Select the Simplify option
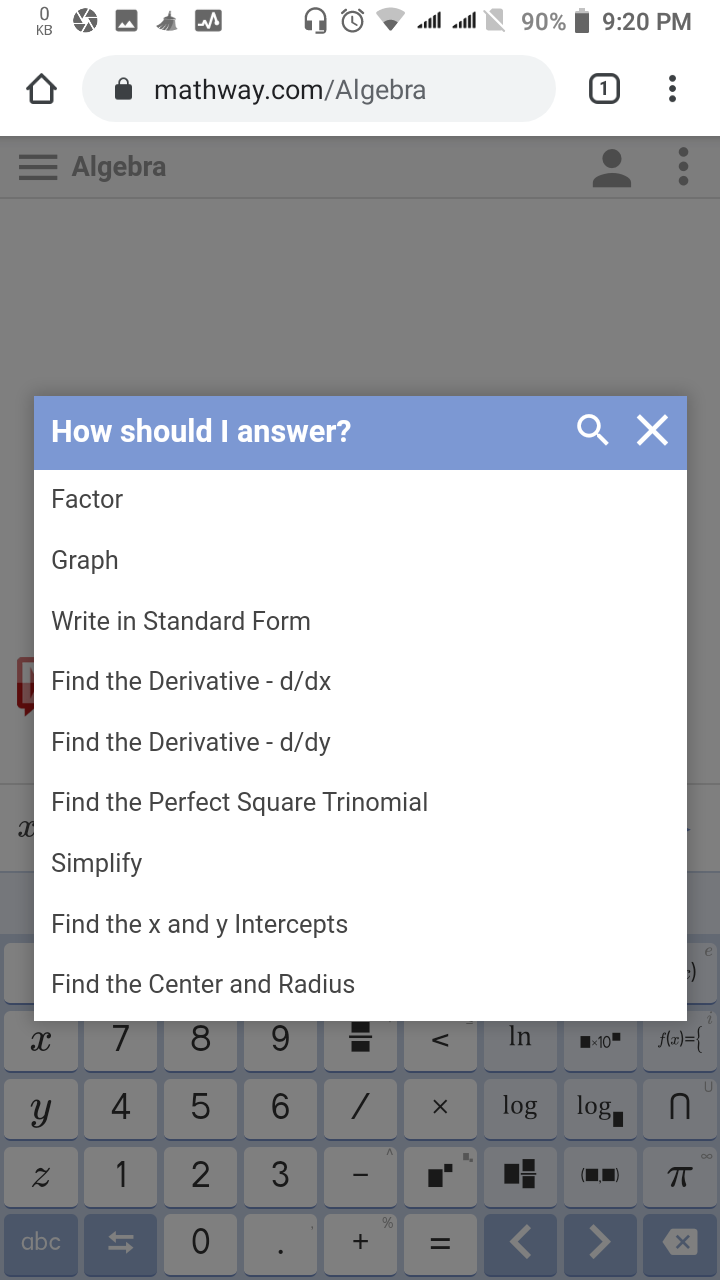The width and height of the screenshot is (720, 1280). click(97, 863)
